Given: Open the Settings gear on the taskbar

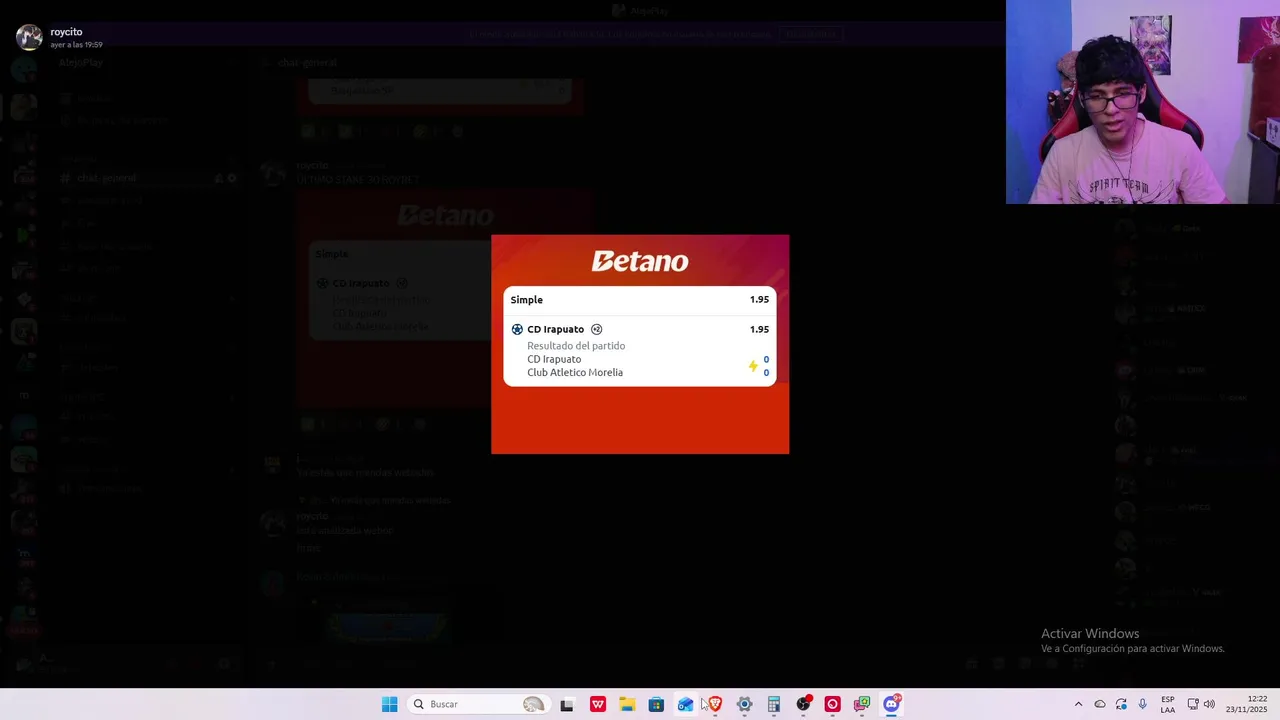Looking at the screenshot, I should (x=744, y=704).
